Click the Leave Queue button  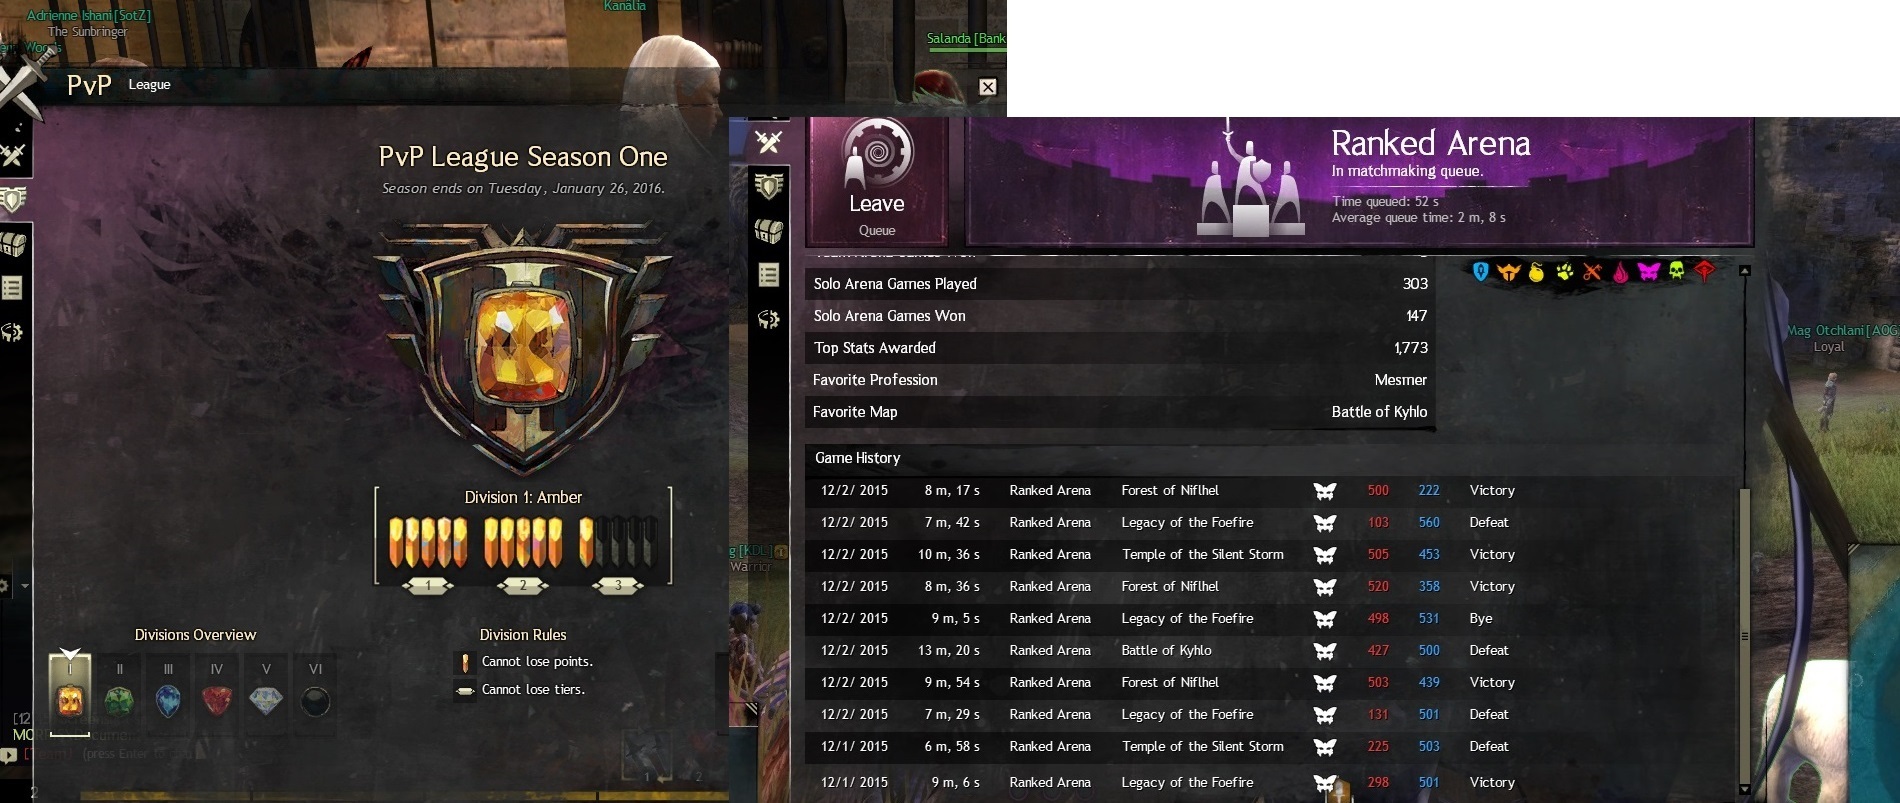click(877, 181)
